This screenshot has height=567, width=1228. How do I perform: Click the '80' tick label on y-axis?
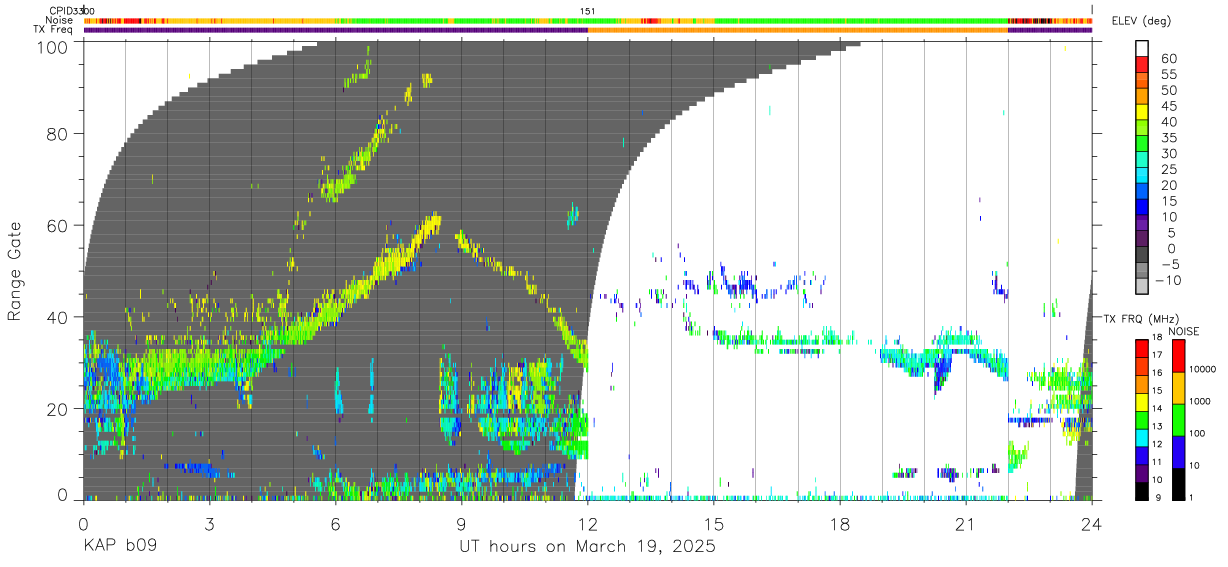click(x=59, y=133)
